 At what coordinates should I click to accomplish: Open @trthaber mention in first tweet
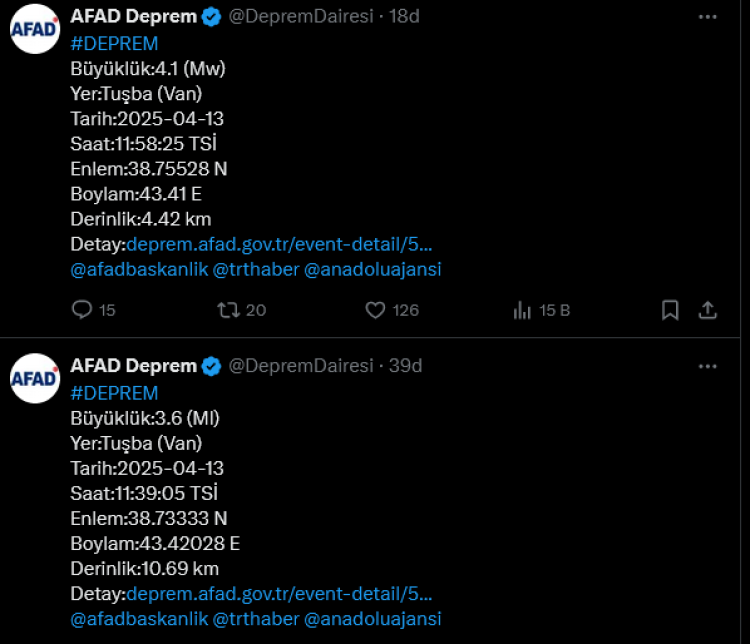pyautogui.click(x=256, y=269)
